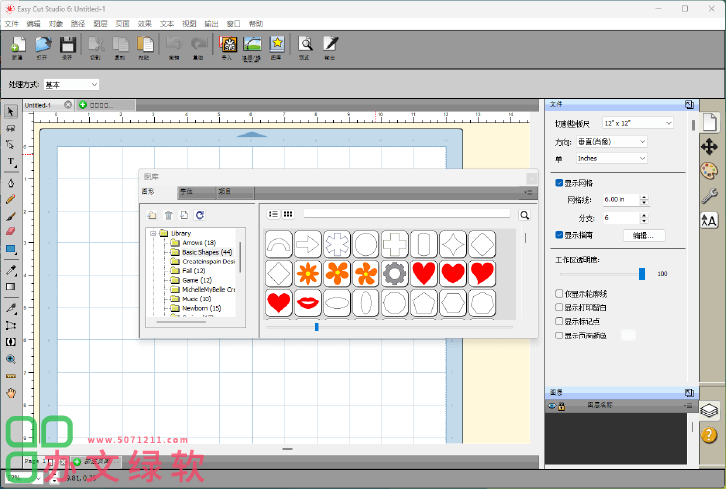Uncheck the show guides checkbox

coord(559,235)
